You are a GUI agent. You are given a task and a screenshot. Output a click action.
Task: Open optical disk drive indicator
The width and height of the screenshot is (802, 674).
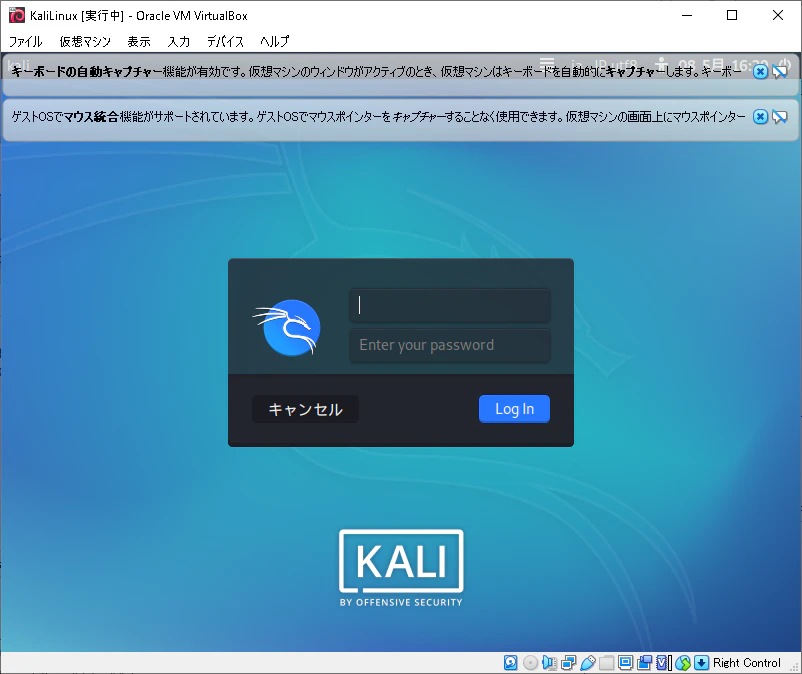(x=530, y=663)
